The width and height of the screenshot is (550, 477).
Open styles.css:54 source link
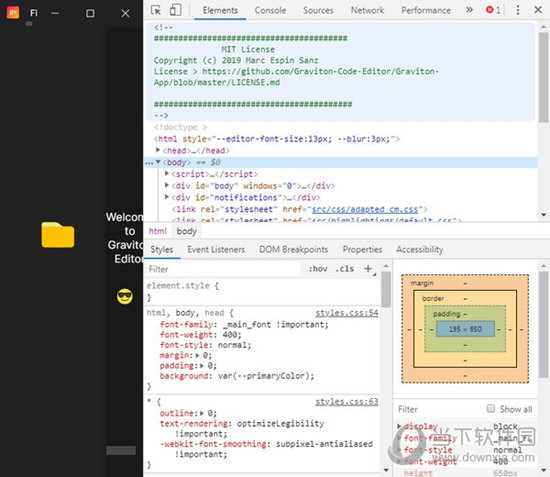coord(347,313)
